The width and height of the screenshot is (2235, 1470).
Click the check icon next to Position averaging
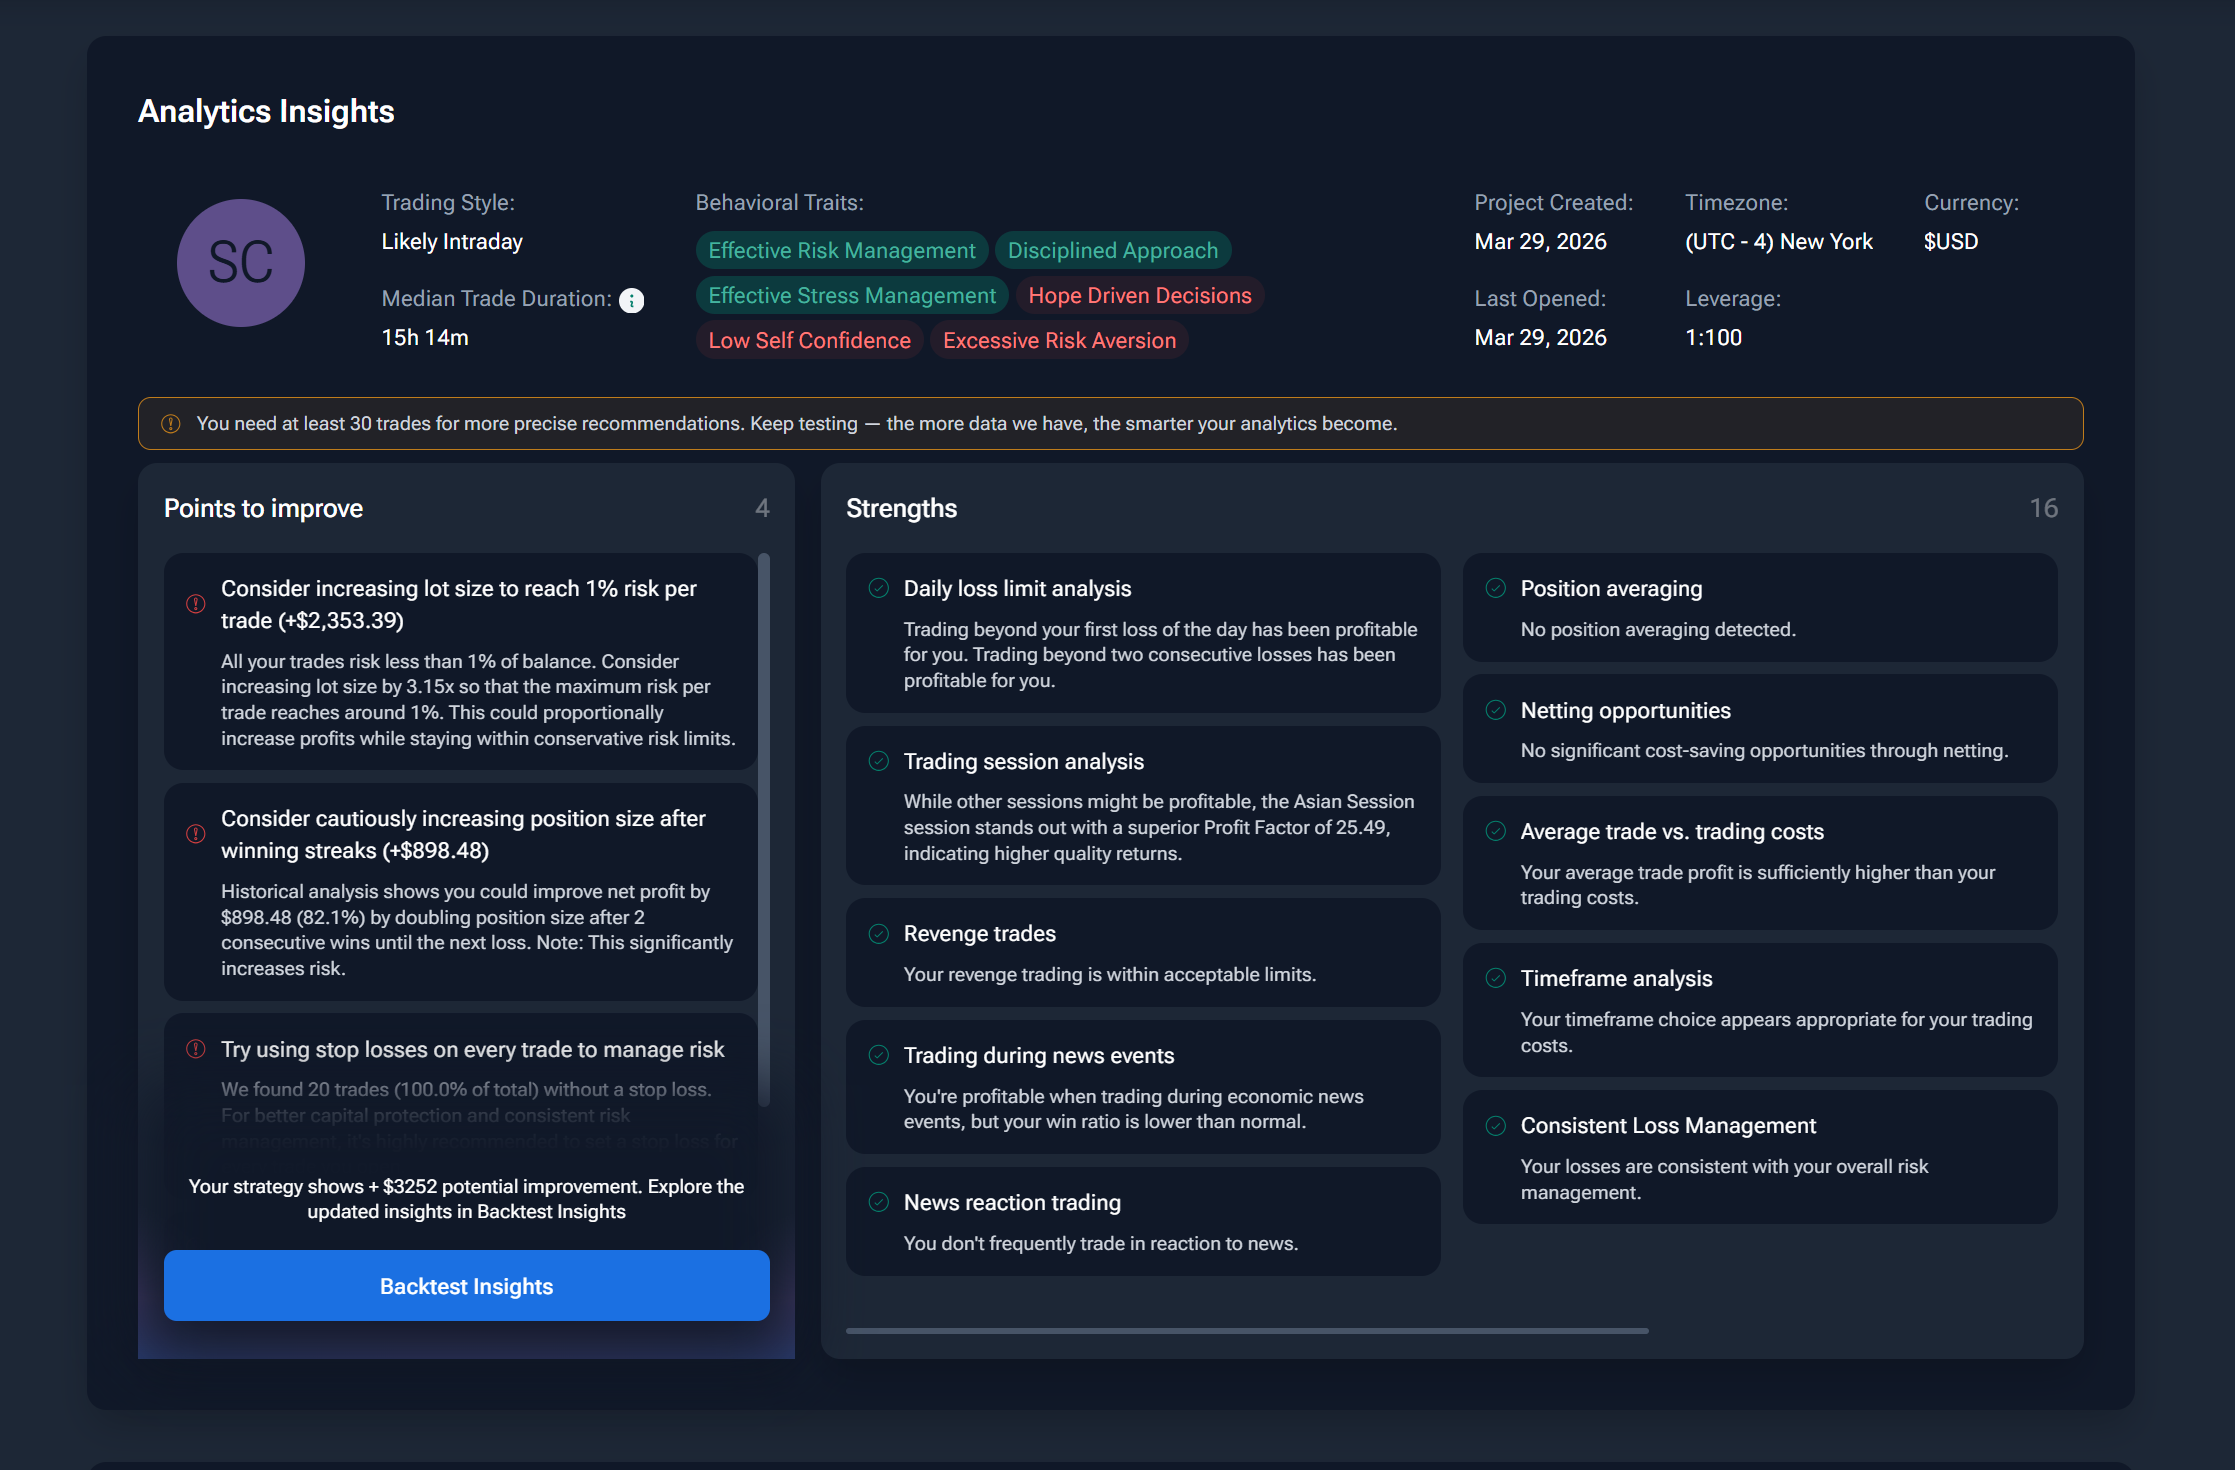1496,588
